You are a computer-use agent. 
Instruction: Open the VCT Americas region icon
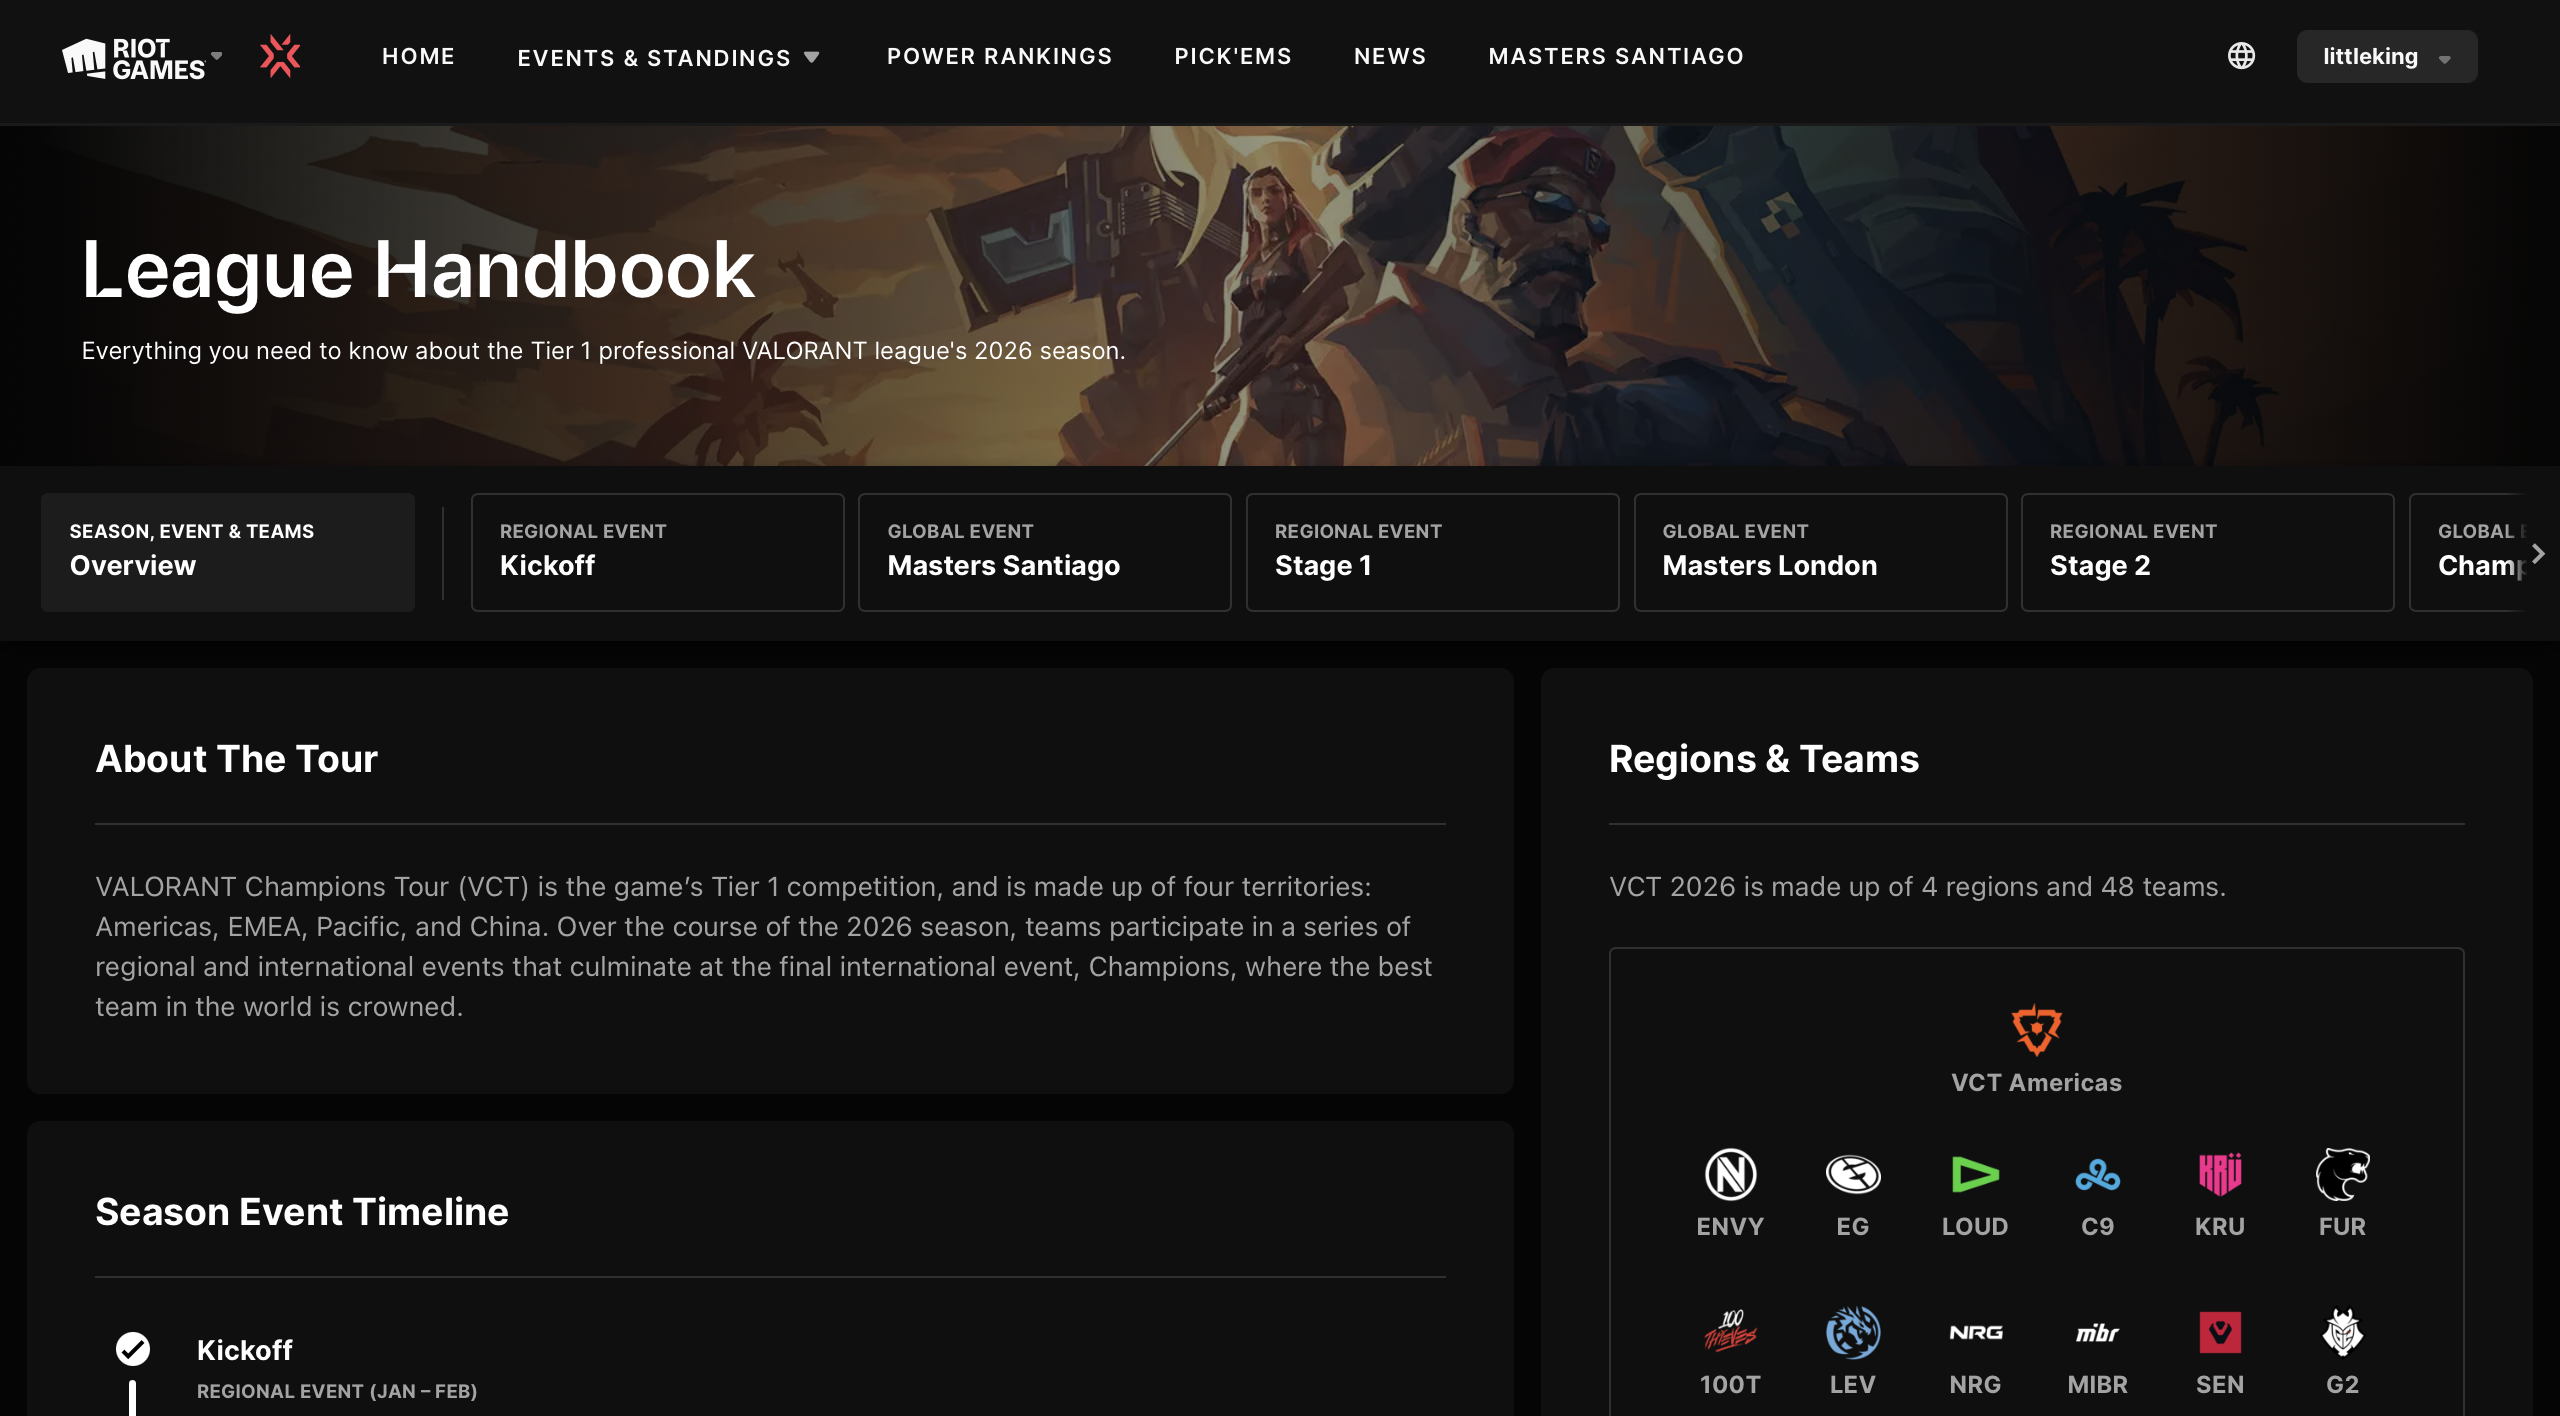point(2036,1030)
